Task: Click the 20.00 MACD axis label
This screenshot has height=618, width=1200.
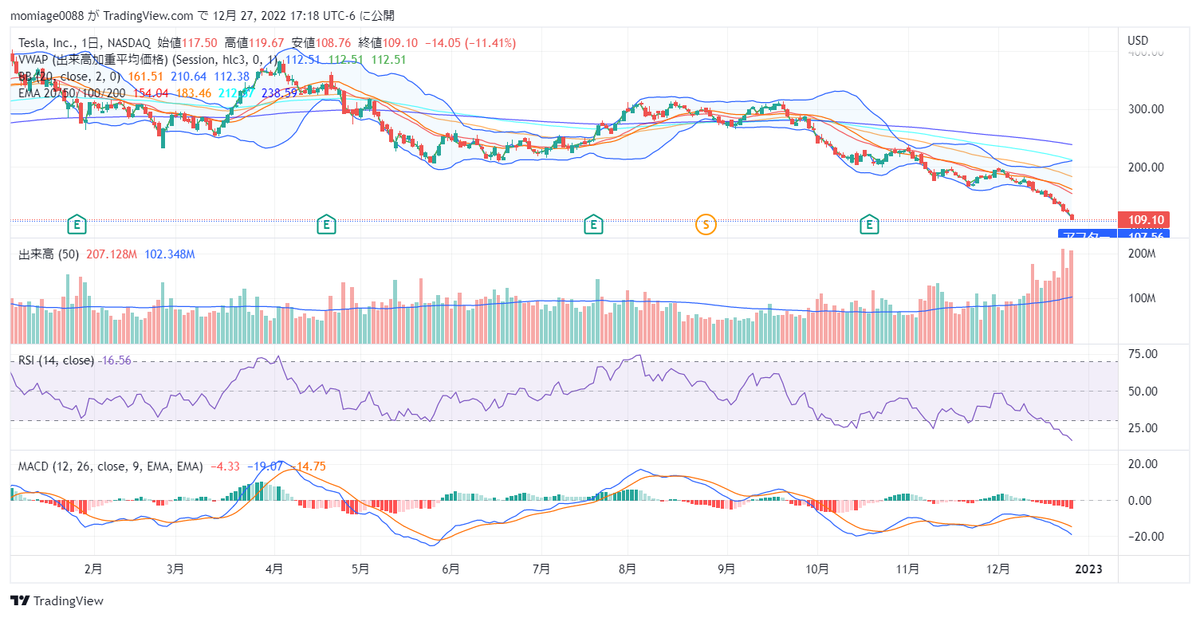Action: (x=1143, y=464)
